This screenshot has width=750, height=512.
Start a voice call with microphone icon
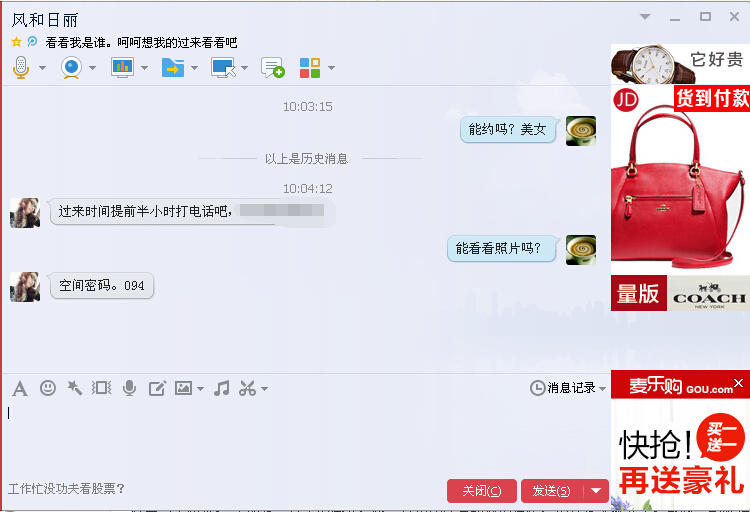[21, 67]
